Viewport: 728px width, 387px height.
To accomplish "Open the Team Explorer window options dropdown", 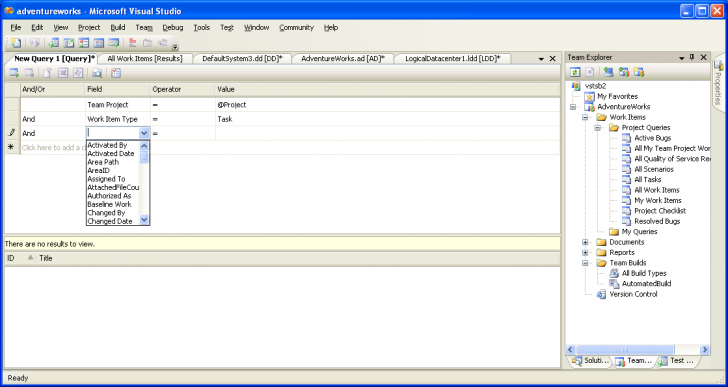I will click(x=682, y=58).
